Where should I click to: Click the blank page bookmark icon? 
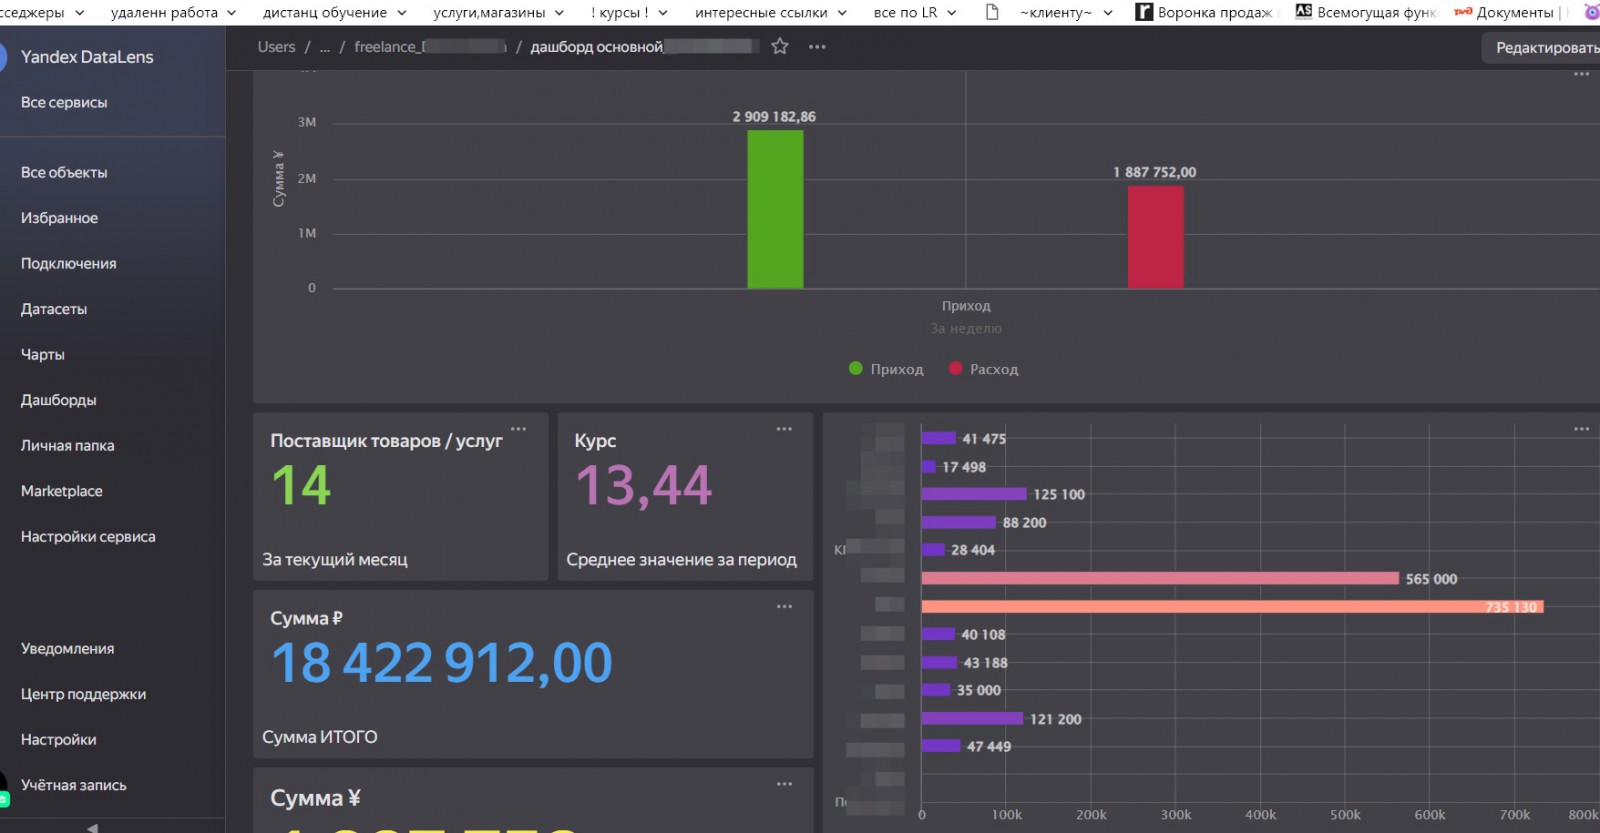992,12
